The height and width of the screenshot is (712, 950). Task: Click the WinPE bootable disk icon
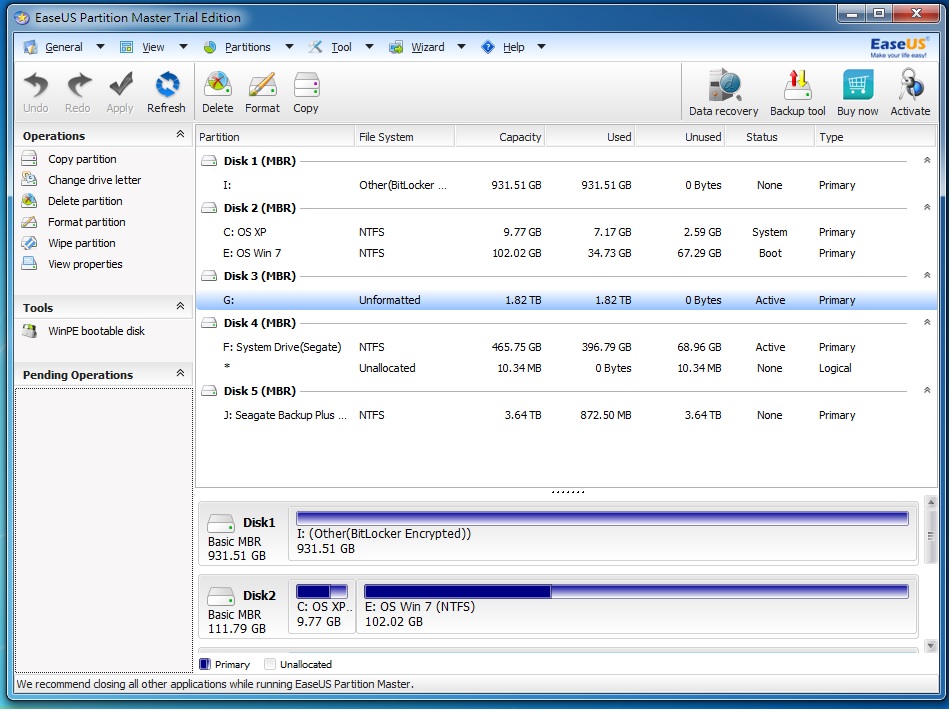(29, 331)
